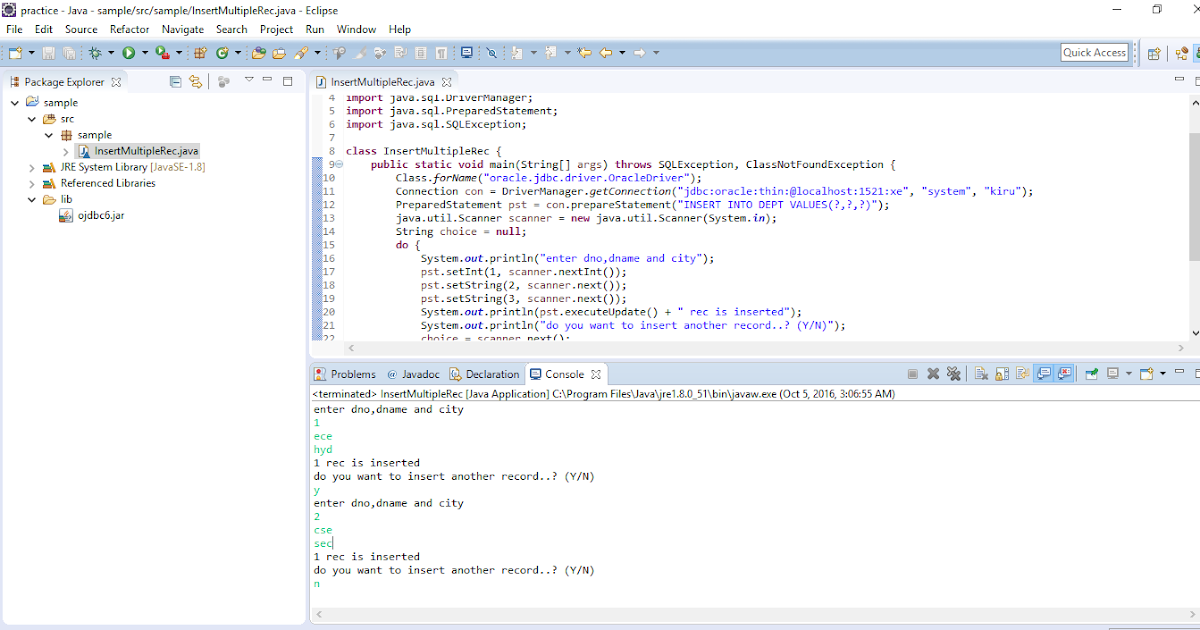Click inside the Quick Access field
This screenshot has height=630, width=1200.
coord(1094,51)
